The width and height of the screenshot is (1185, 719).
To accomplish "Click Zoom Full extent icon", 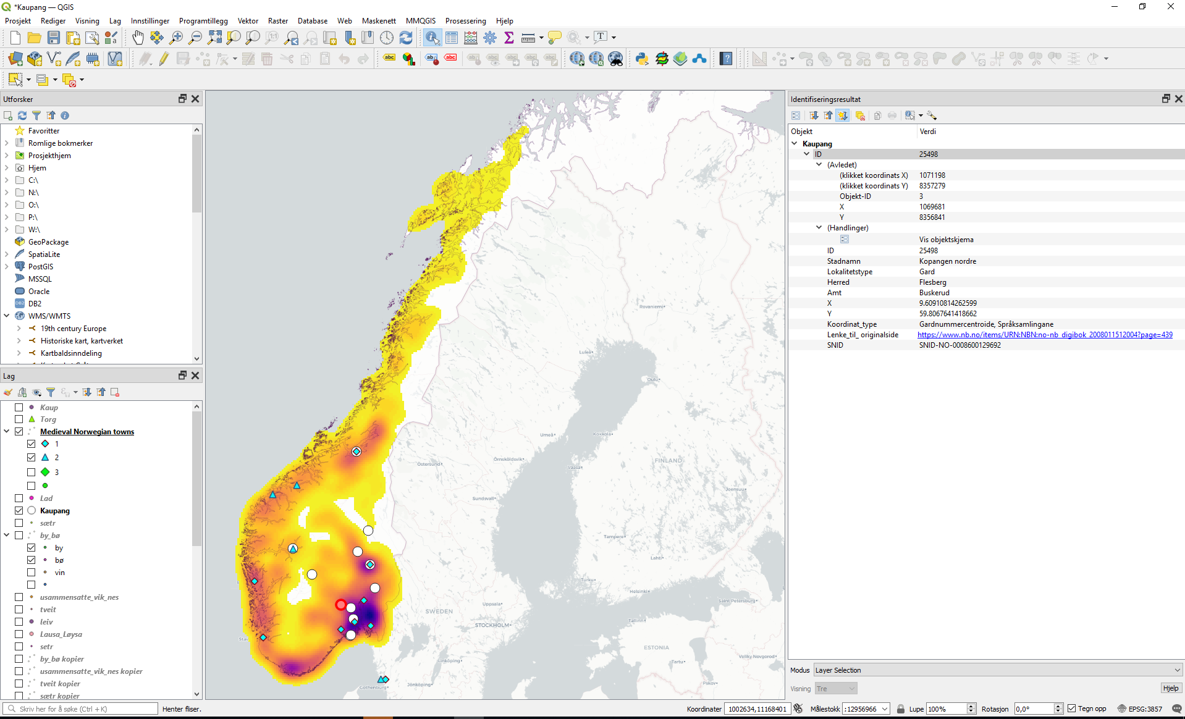I will click(x=215, y=38).
